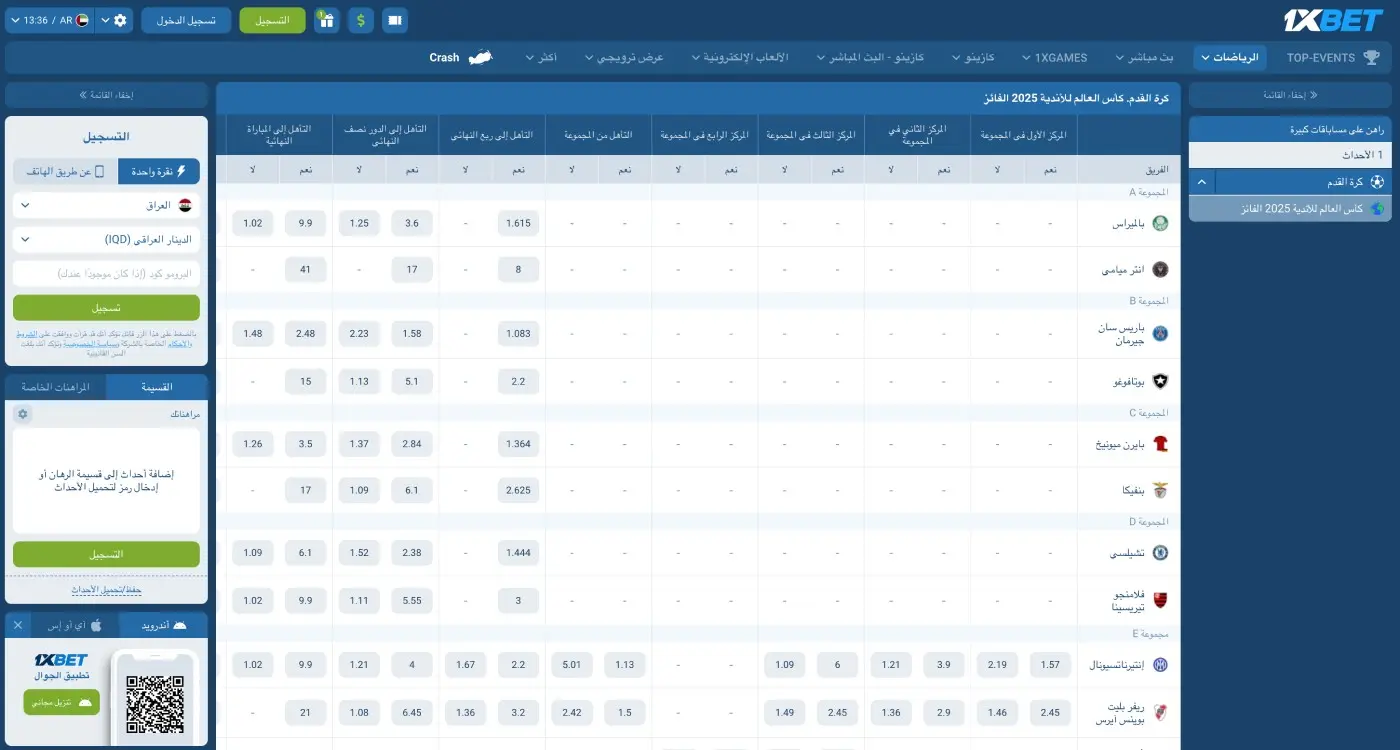1400x750 pixels.
Task: Click the Benfica team logo
Action: [x=1160, y=490]
